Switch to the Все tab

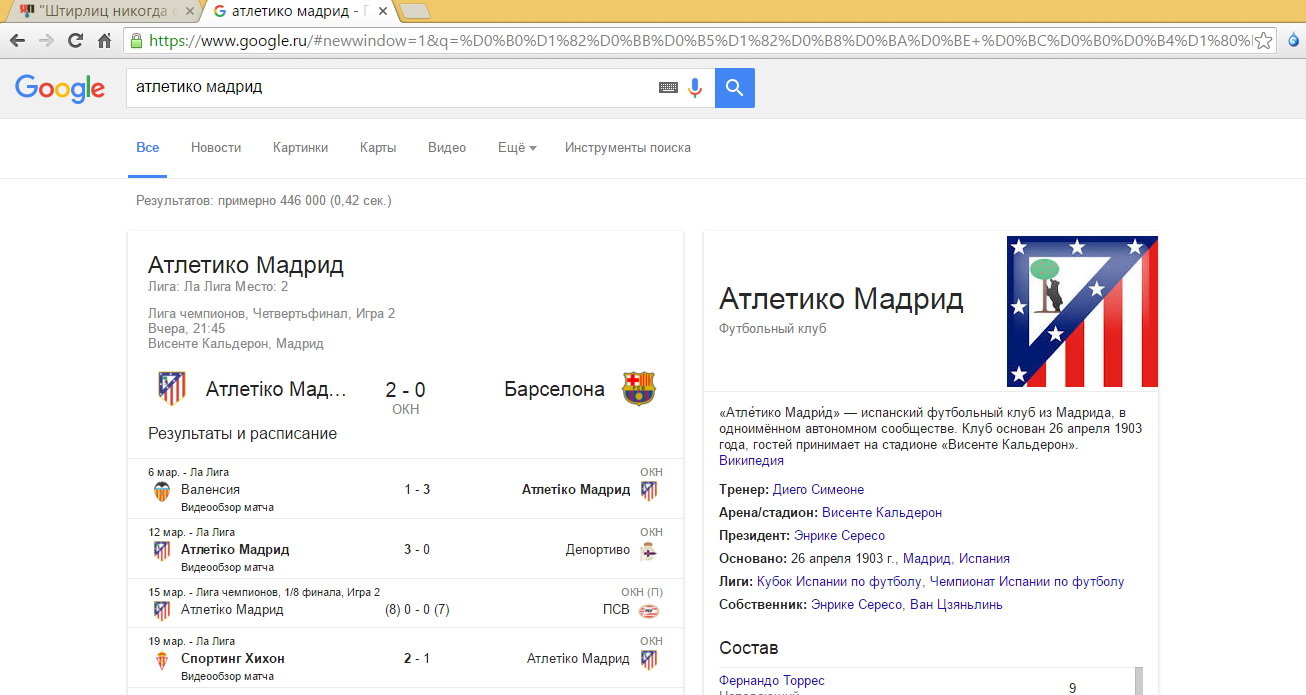[148, 147]
